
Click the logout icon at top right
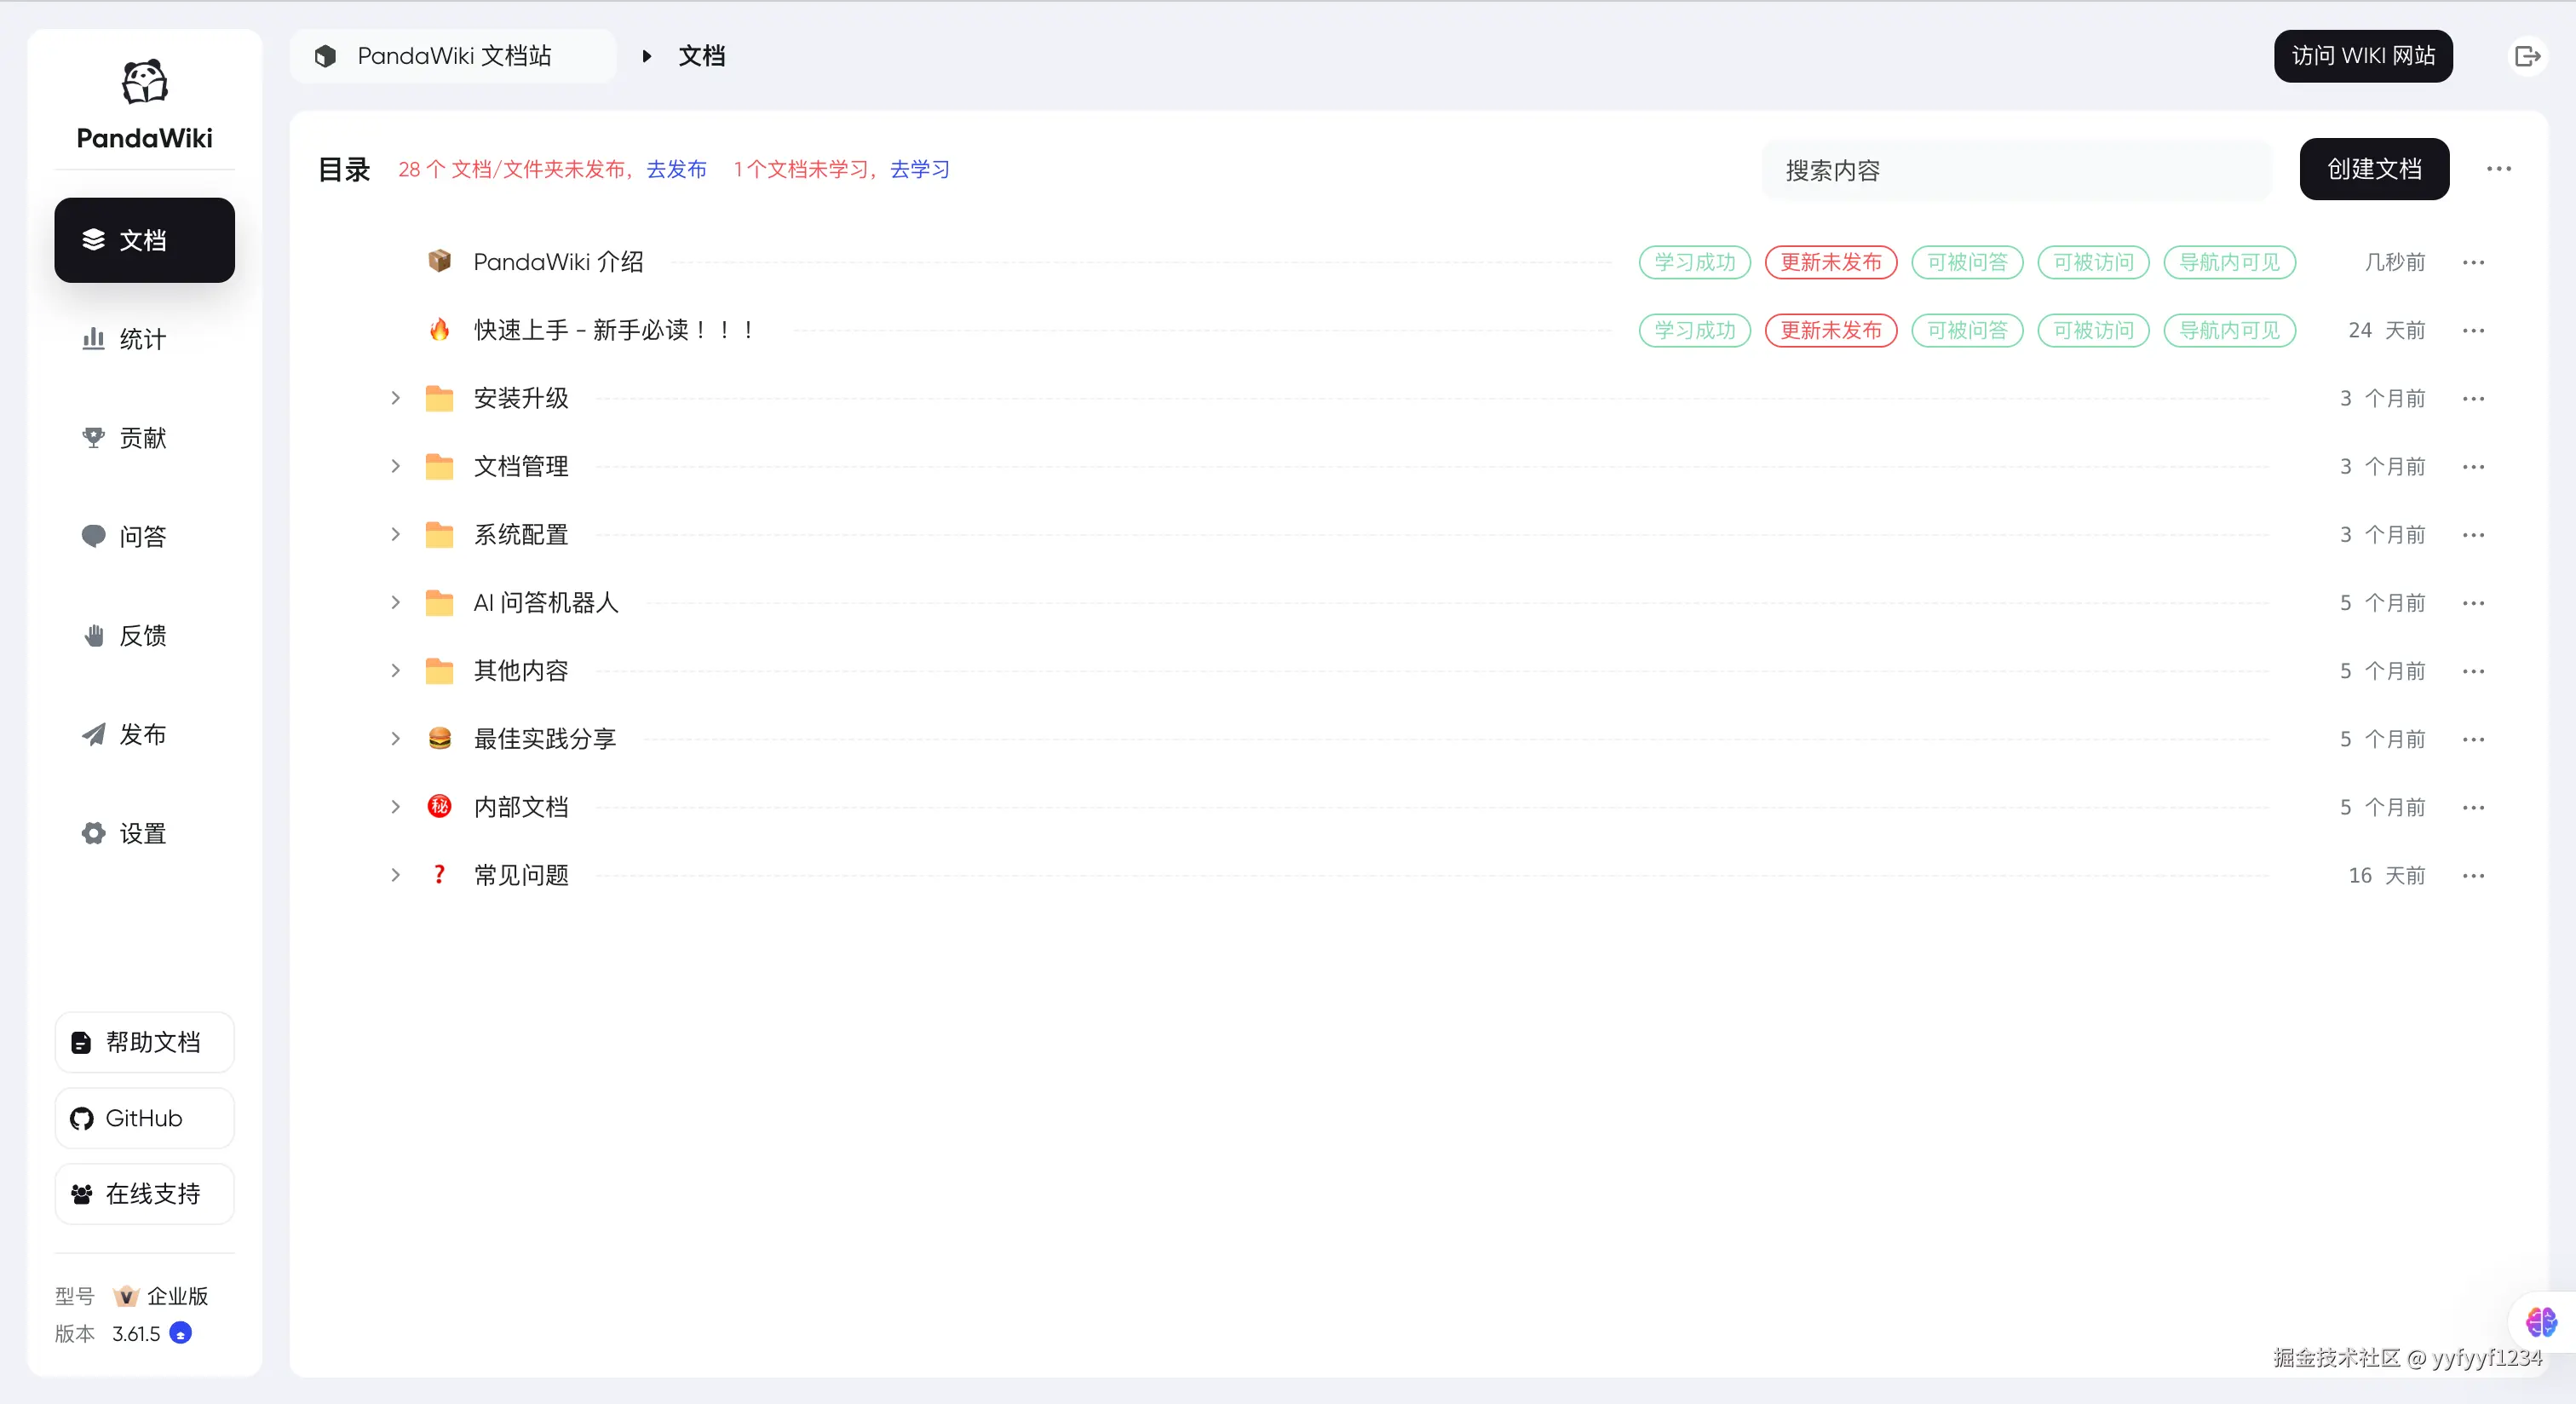(x=2527, y=56)
